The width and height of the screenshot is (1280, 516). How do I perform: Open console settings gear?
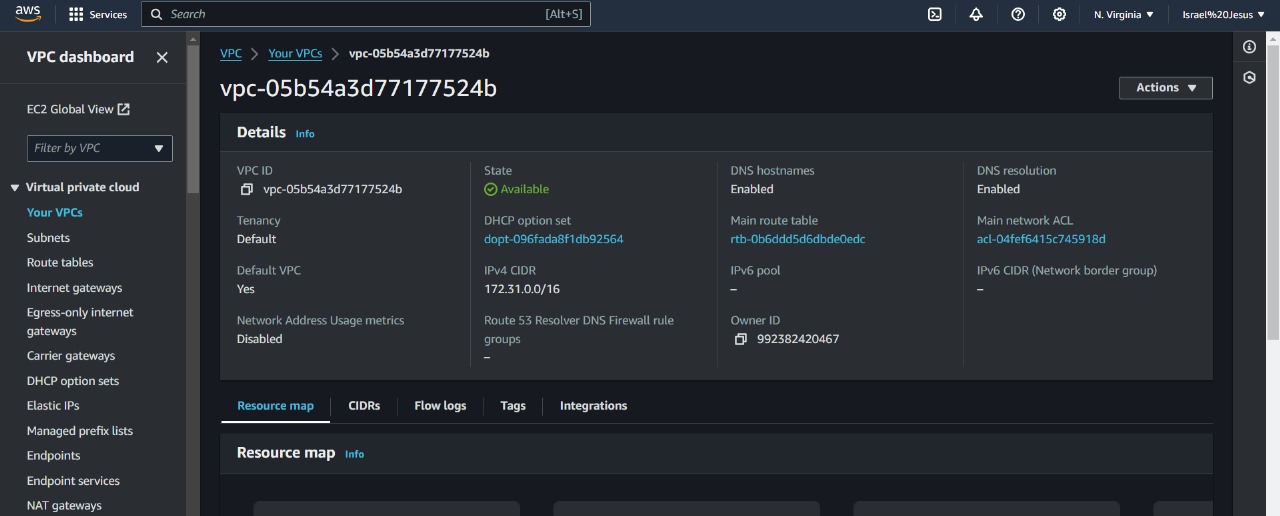click(x=1059, y=14)
